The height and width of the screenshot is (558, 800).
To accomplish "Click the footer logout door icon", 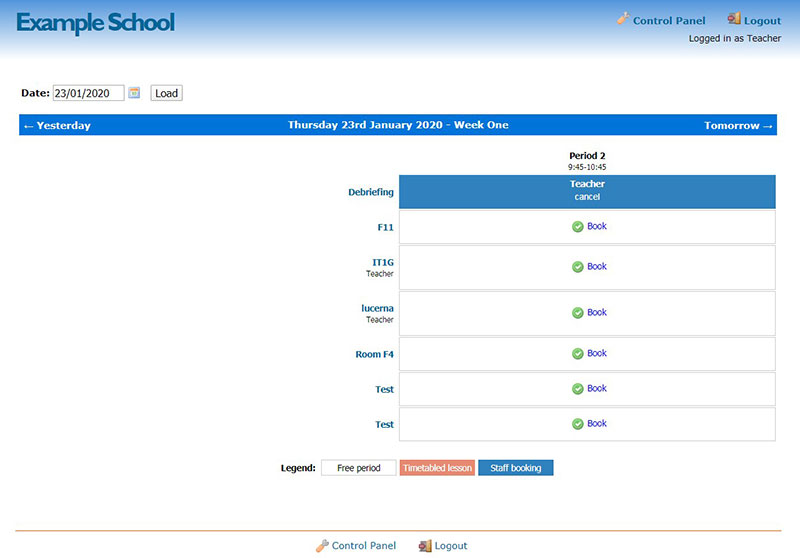I will 425,546.
